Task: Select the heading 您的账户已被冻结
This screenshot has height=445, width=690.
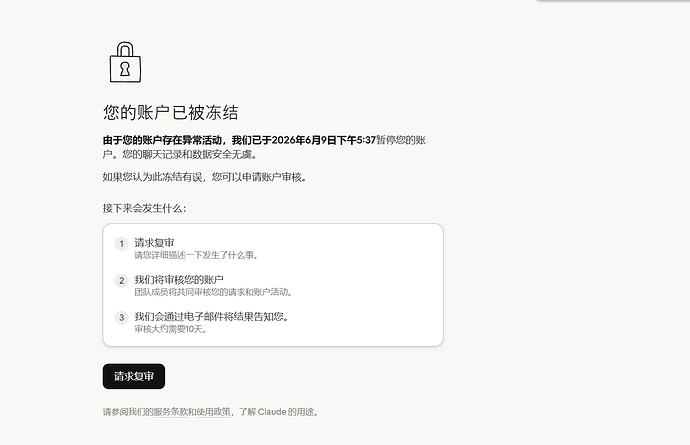Action: coord(171,113)
